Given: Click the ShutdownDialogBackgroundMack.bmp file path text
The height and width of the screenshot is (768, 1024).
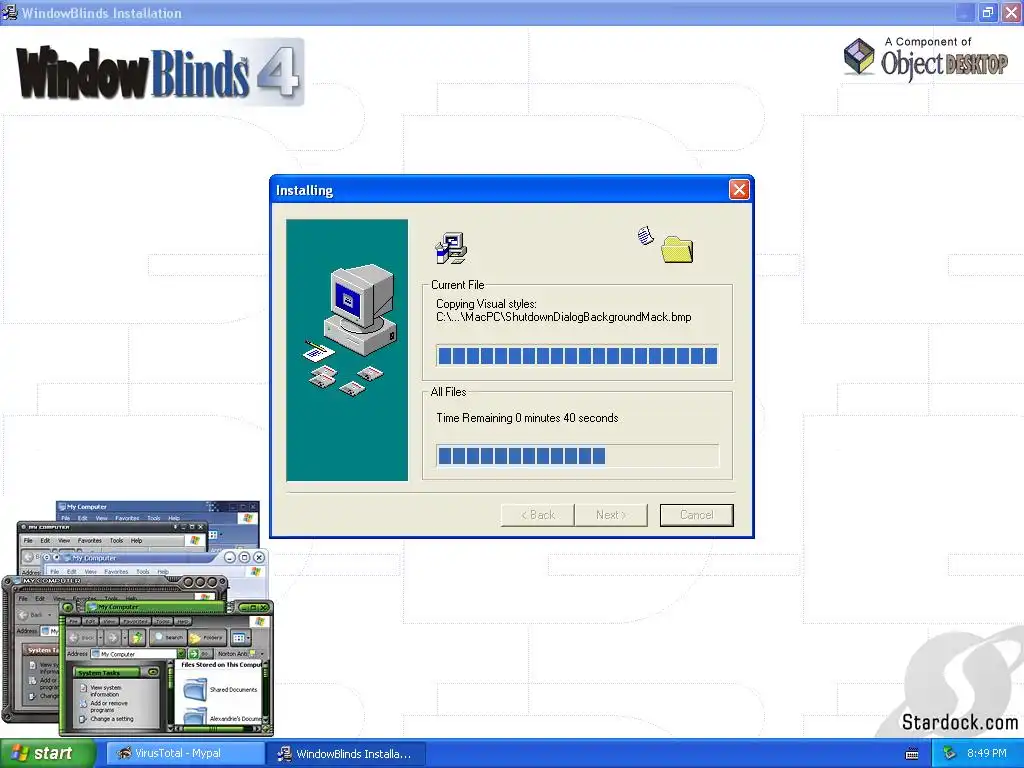Looking at the screenshot, I should click(x=564, y=317).
